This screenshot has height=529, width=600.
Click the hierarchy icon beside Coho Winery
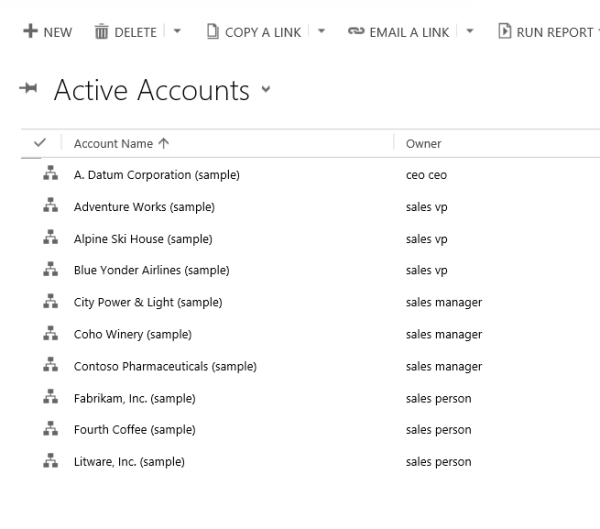tap(46, 334)
